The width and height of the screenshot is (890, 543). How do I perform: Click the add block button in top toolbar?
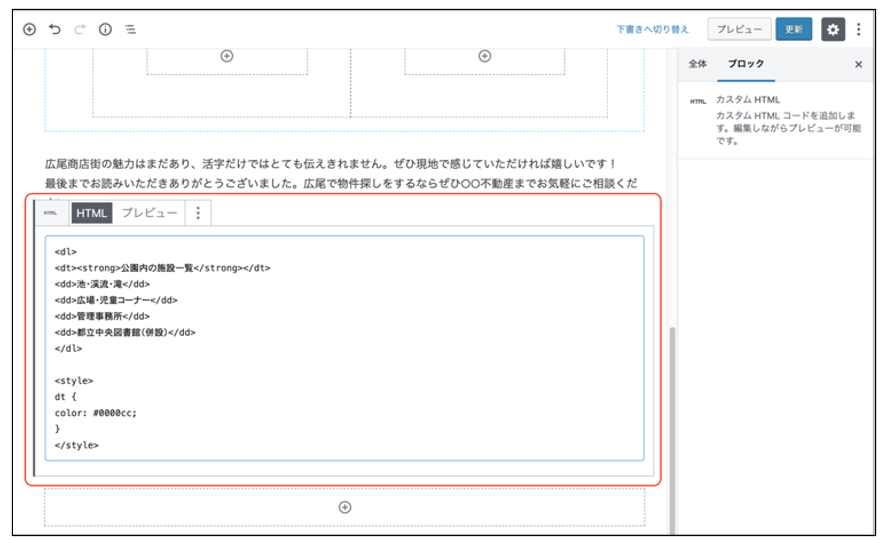pos(29,29)
